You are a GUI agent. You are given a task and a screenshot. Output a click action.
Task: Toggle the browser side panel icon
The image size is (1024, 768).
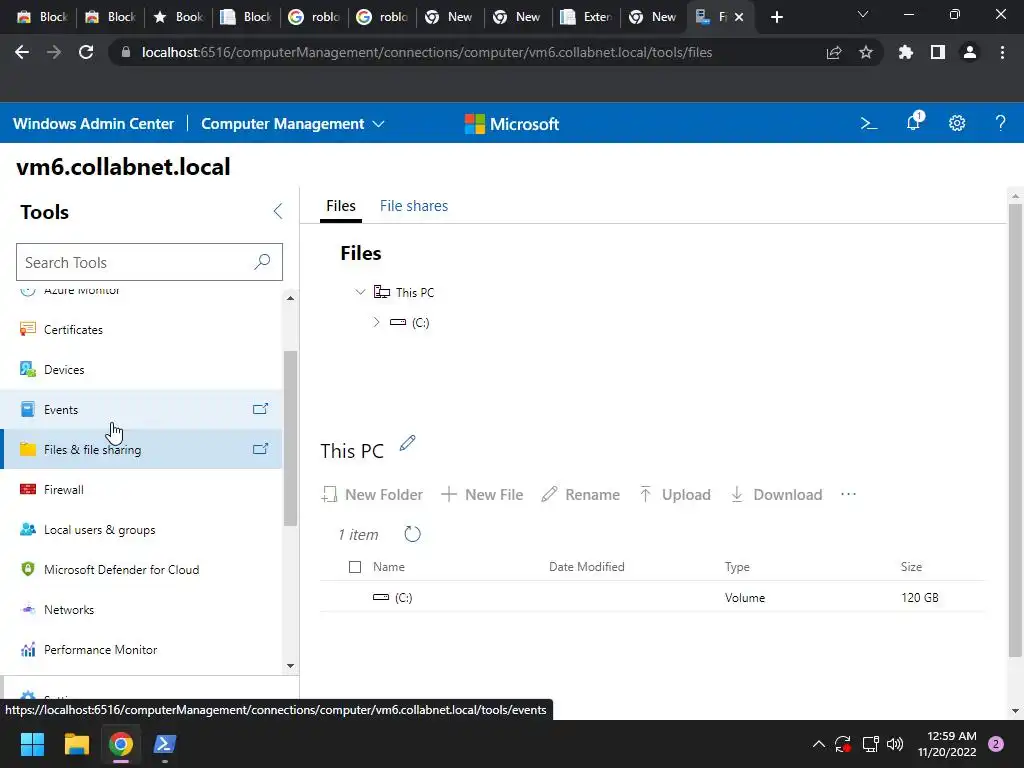point(938,52)
